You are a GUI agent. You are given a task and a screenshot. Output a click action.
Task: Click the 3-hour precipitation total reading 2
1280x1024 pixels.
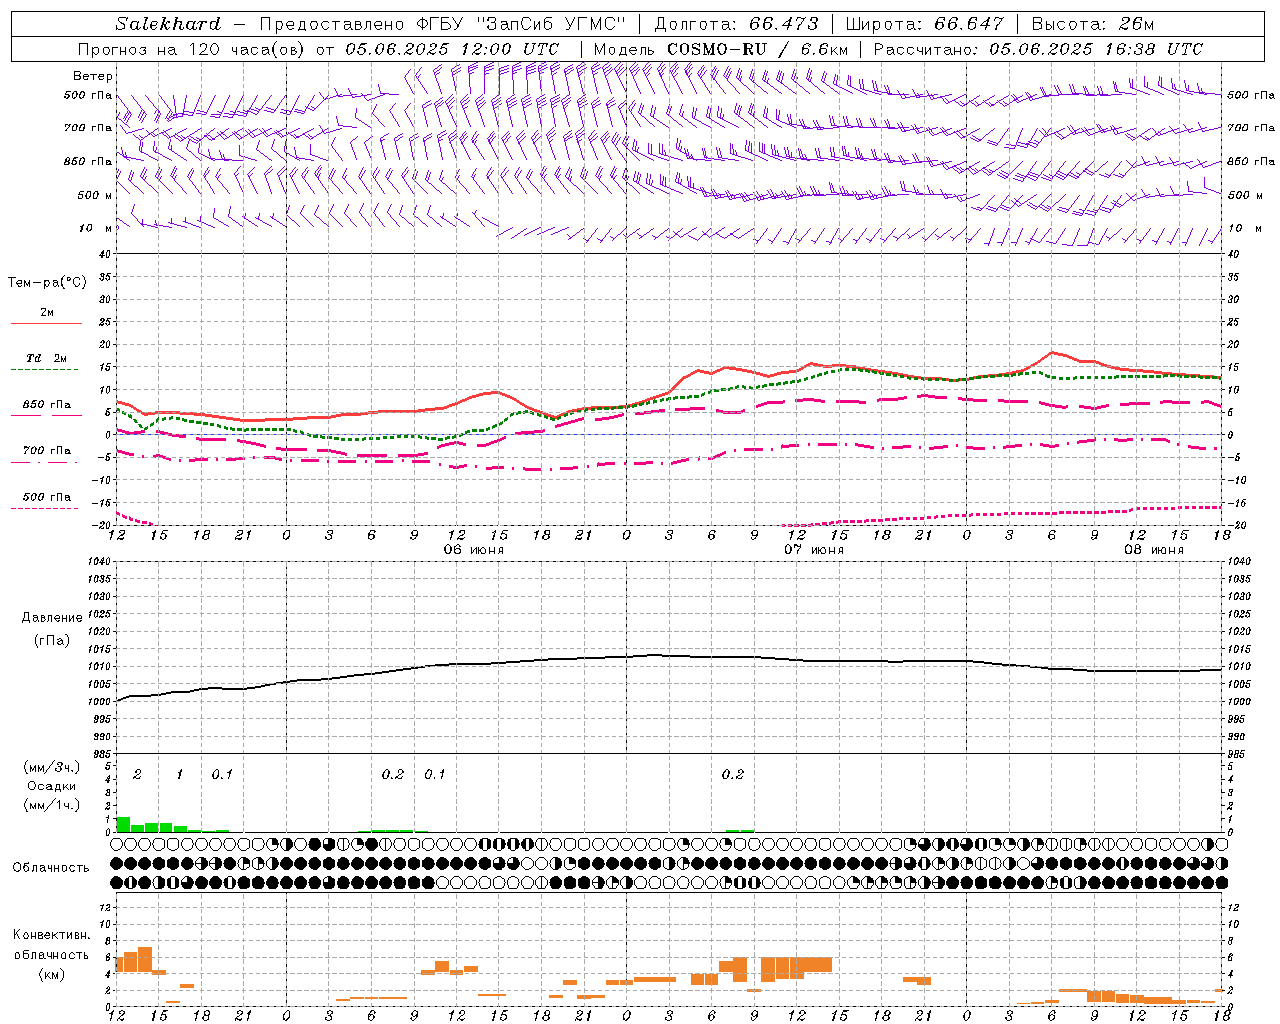point(137,775)
